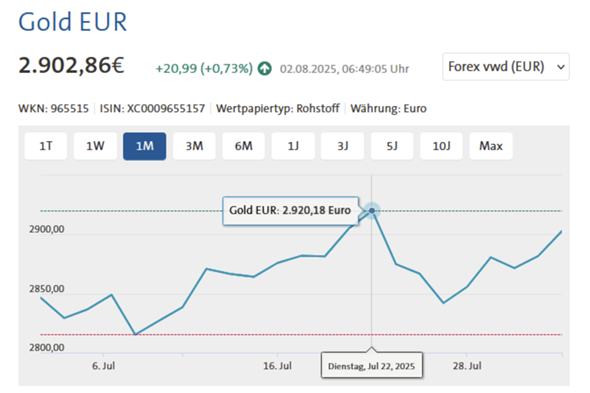Pick the 10J chart period
This screenshot has height=393, width=590.
[x=441, y=146]
